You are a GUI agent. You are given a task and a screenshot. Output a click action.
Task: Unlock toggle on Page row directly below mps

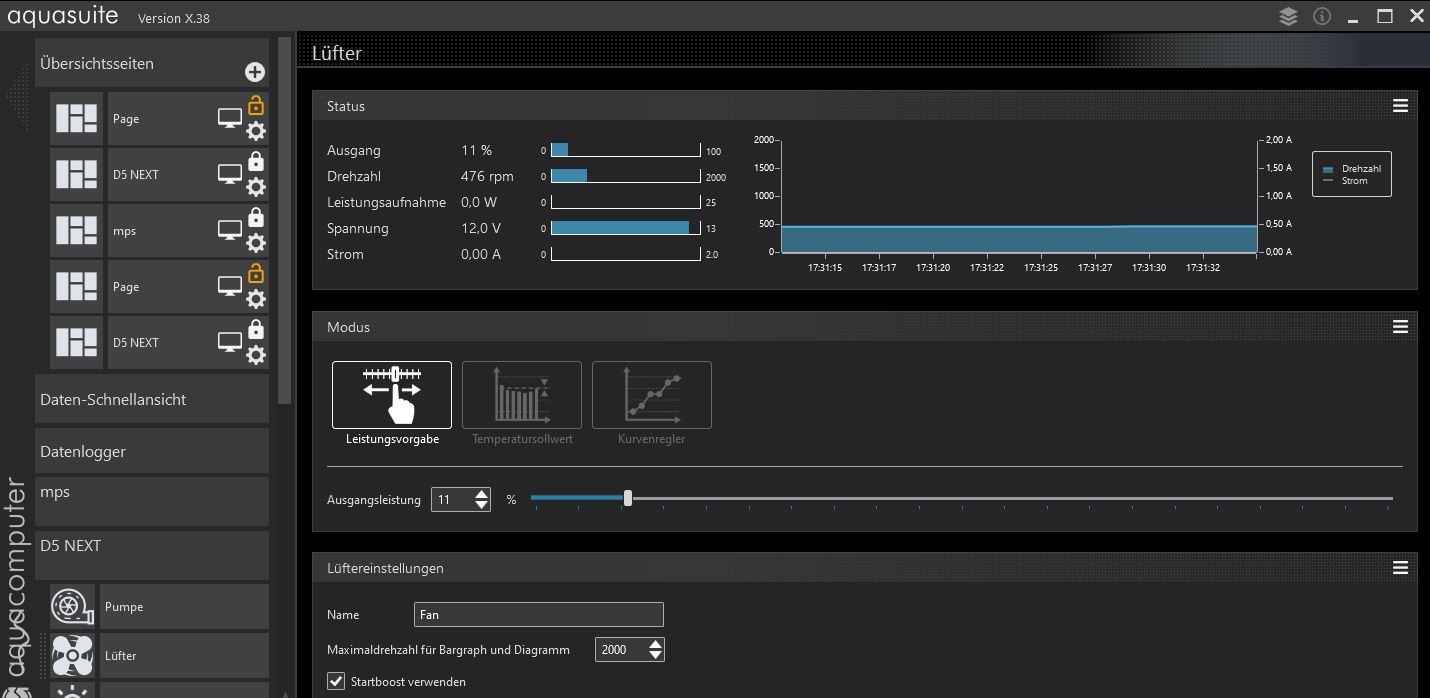point(256,273)
